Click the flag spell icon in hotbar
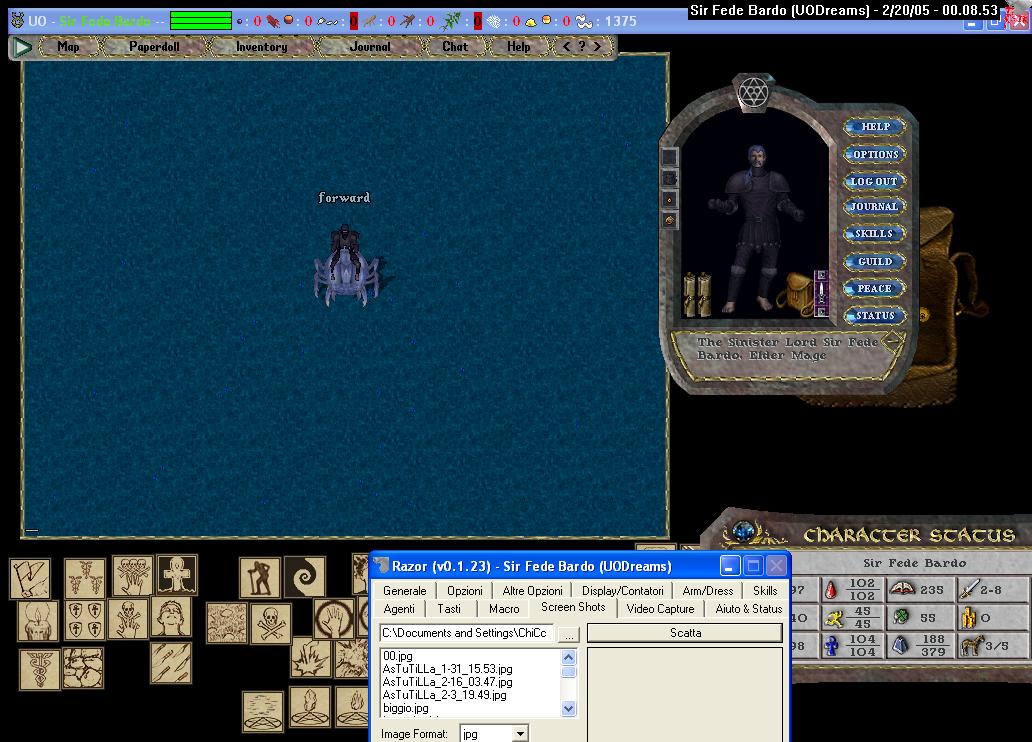1032x742 pixels. pyautogui.click(x=30, y=579)
